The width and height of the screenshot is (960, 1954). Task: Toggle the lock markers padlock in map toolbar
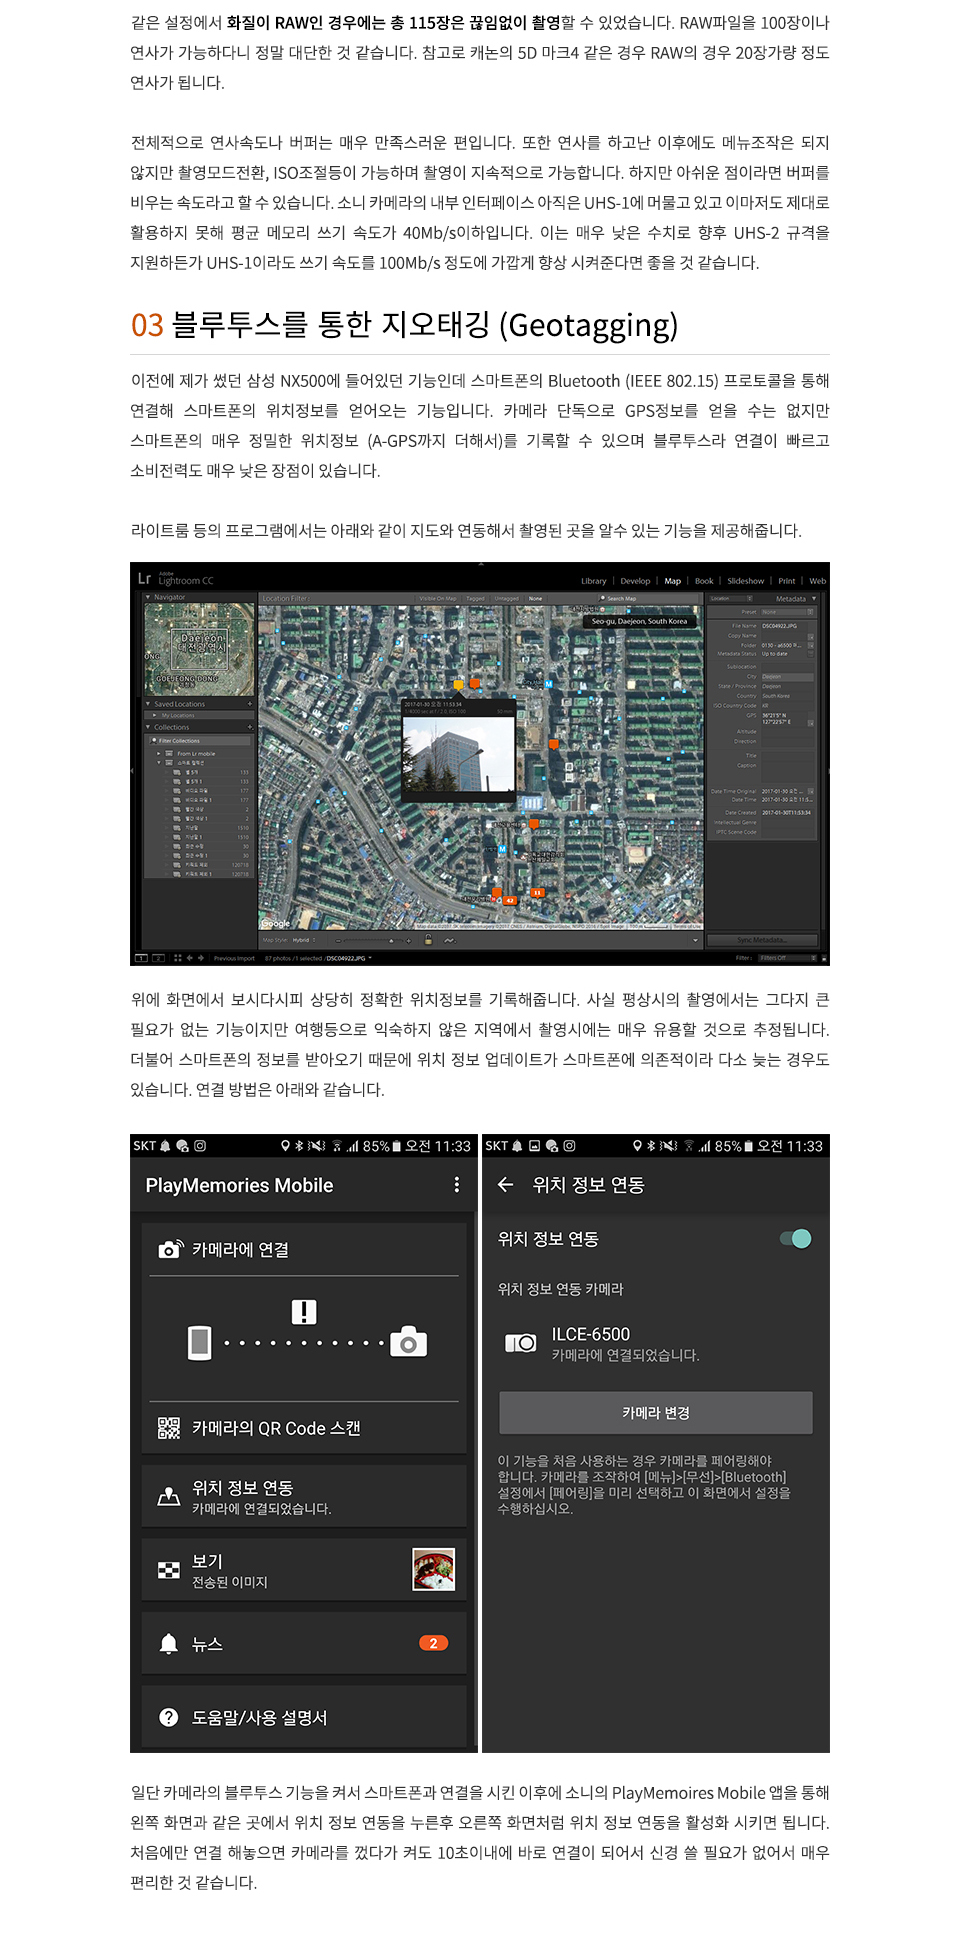(x=428, y=940)
